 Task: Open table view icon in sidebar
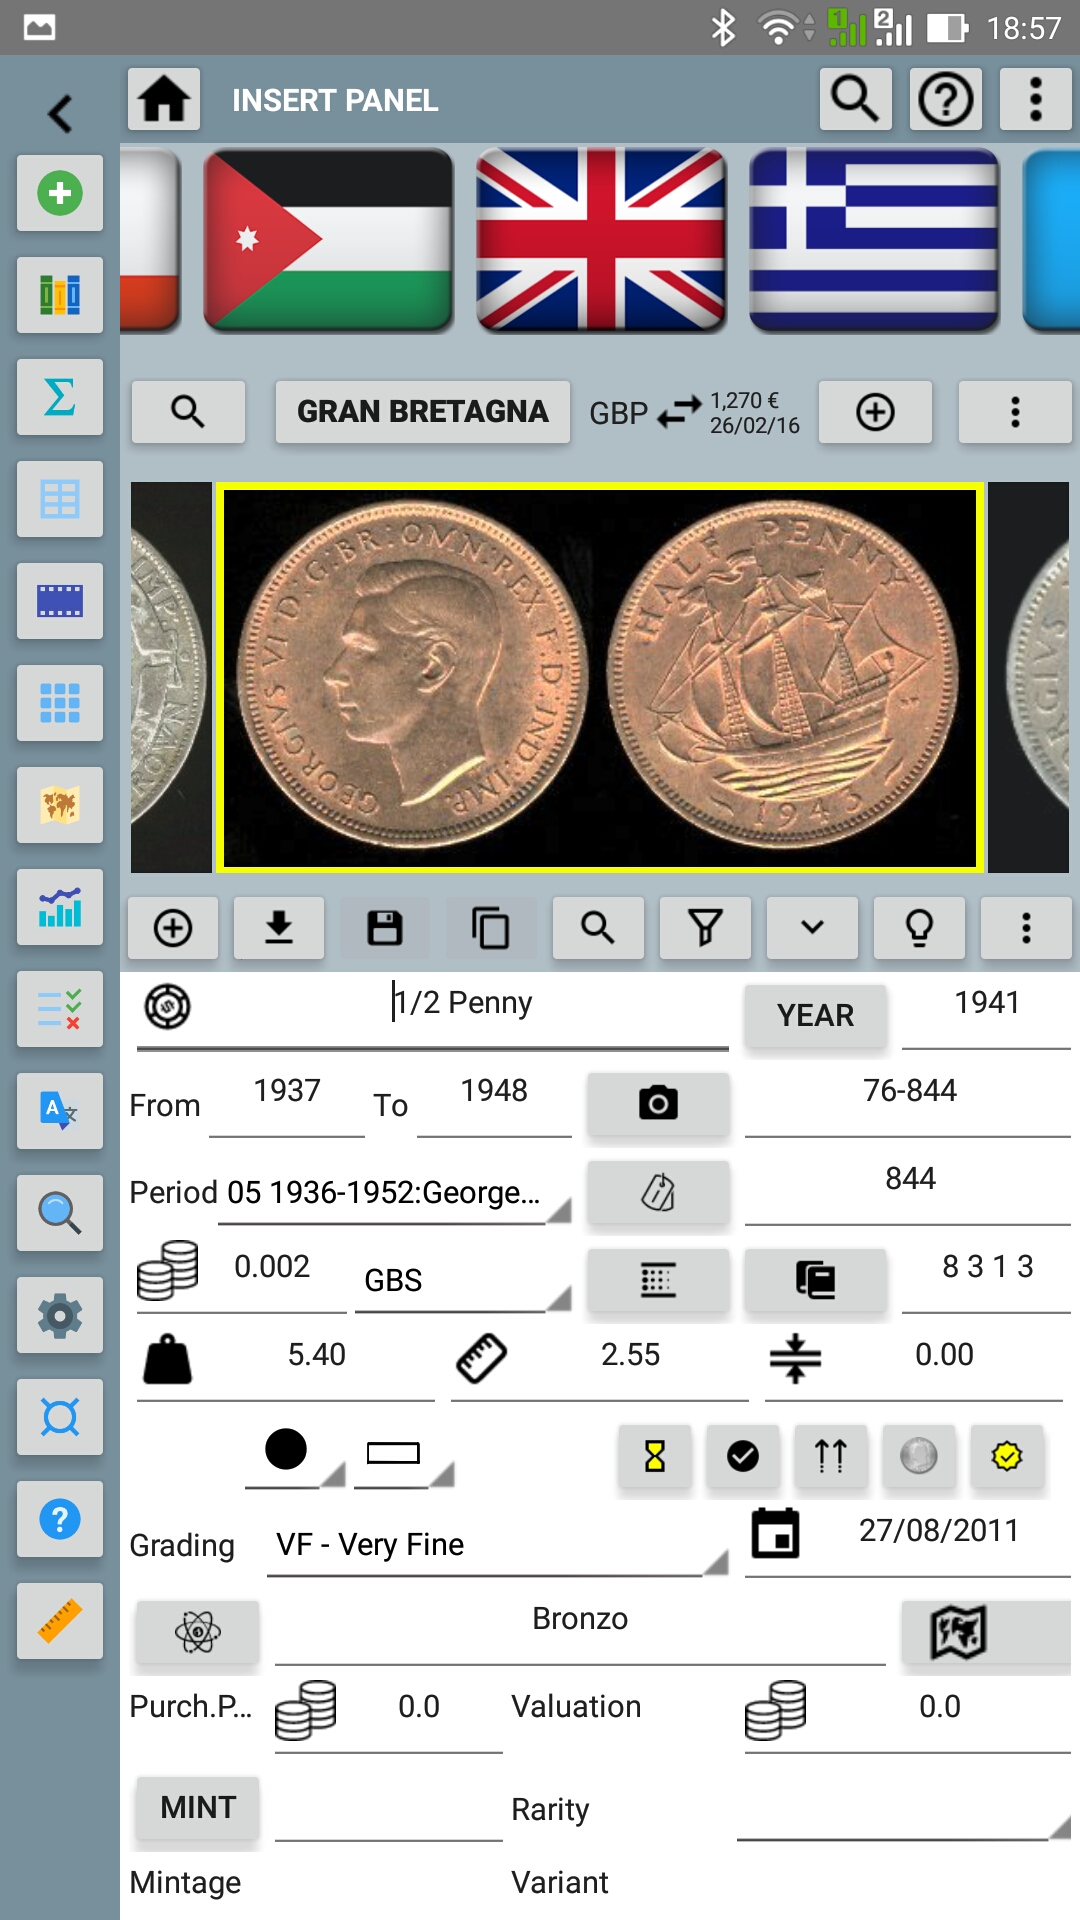[x=60, y=499]
